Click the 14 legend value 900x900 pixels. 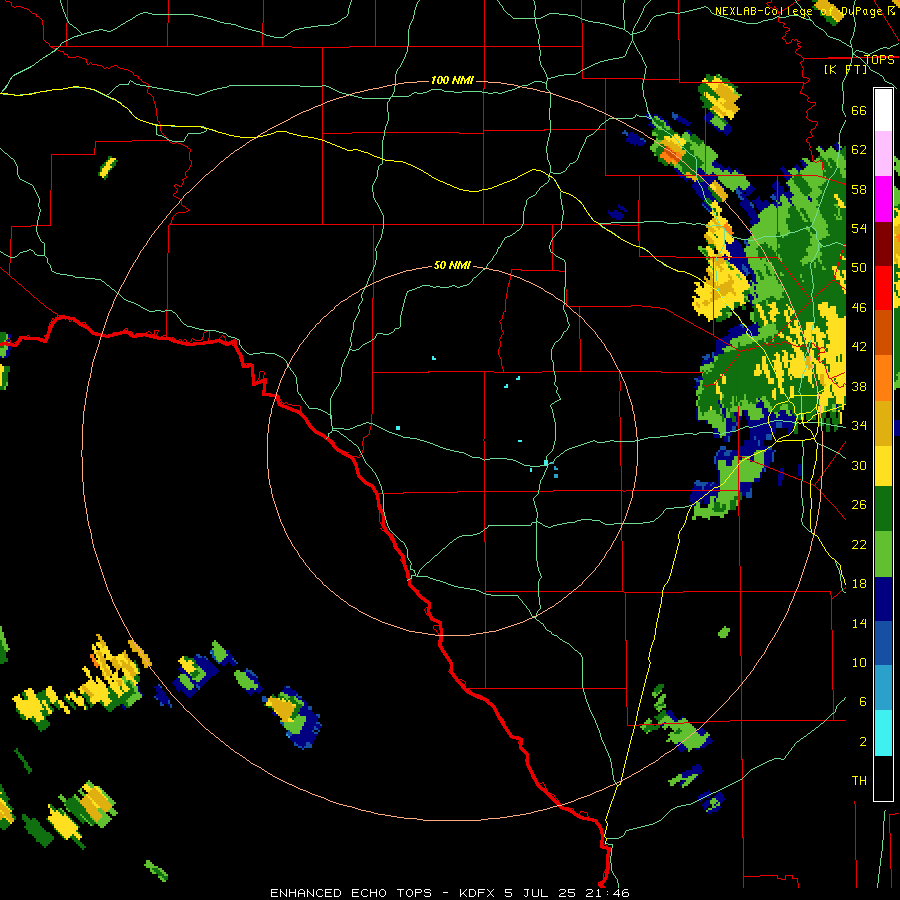(859, 623)
